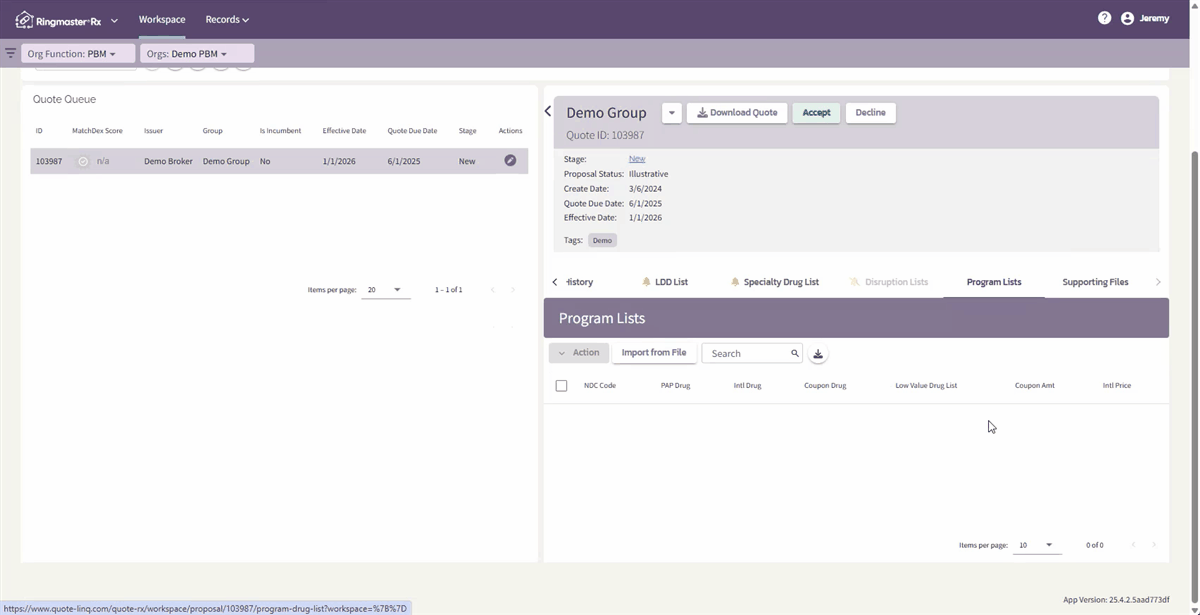
Task: Decline the quote
Action: pyautogui.click(x=870, y=113)
